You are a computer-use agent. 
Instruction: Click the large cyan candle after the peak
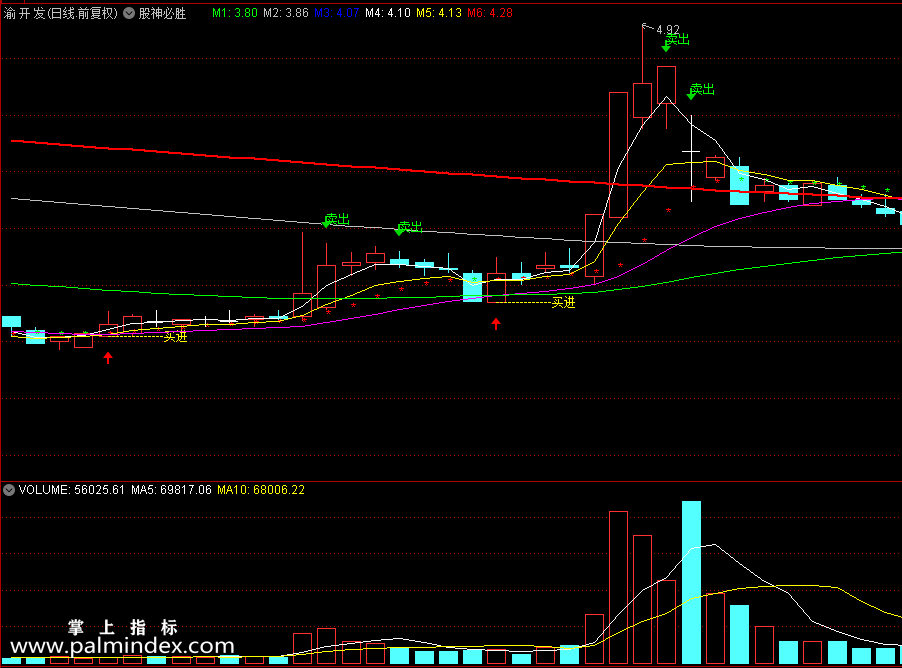(740, 185)
